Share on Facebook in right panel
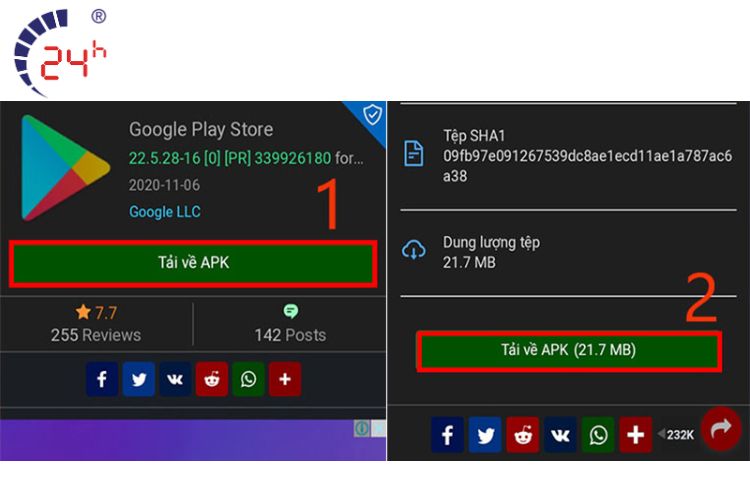This screenshot has height=500, width=750. coord(448,435)
